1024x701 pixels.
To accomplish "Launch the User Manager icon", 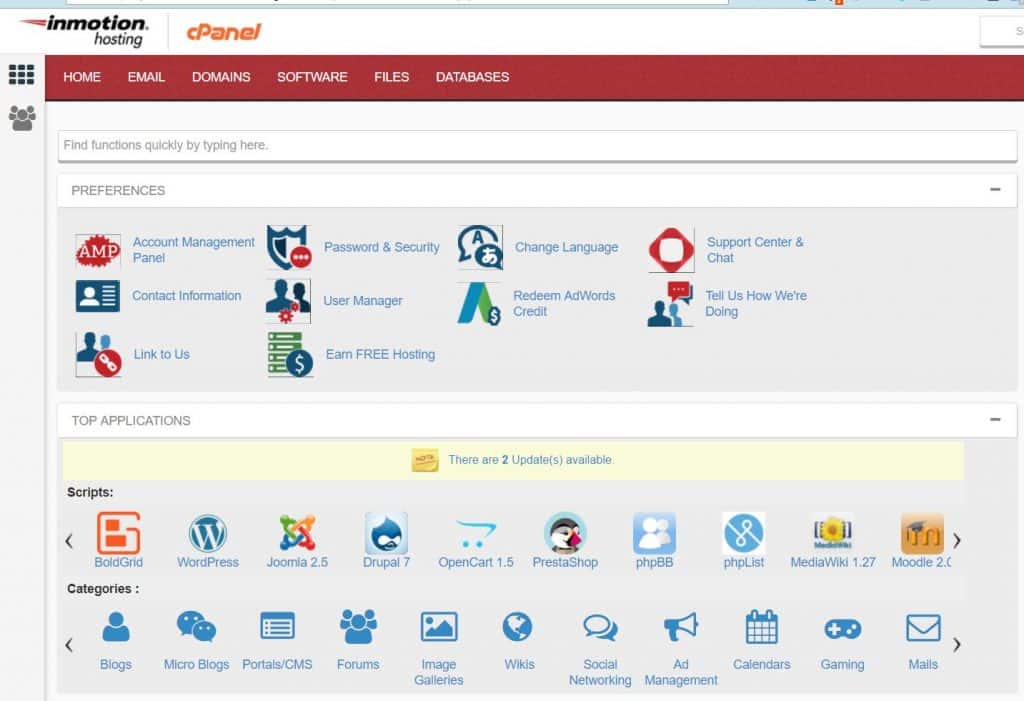I will click(x=288, y=301).
